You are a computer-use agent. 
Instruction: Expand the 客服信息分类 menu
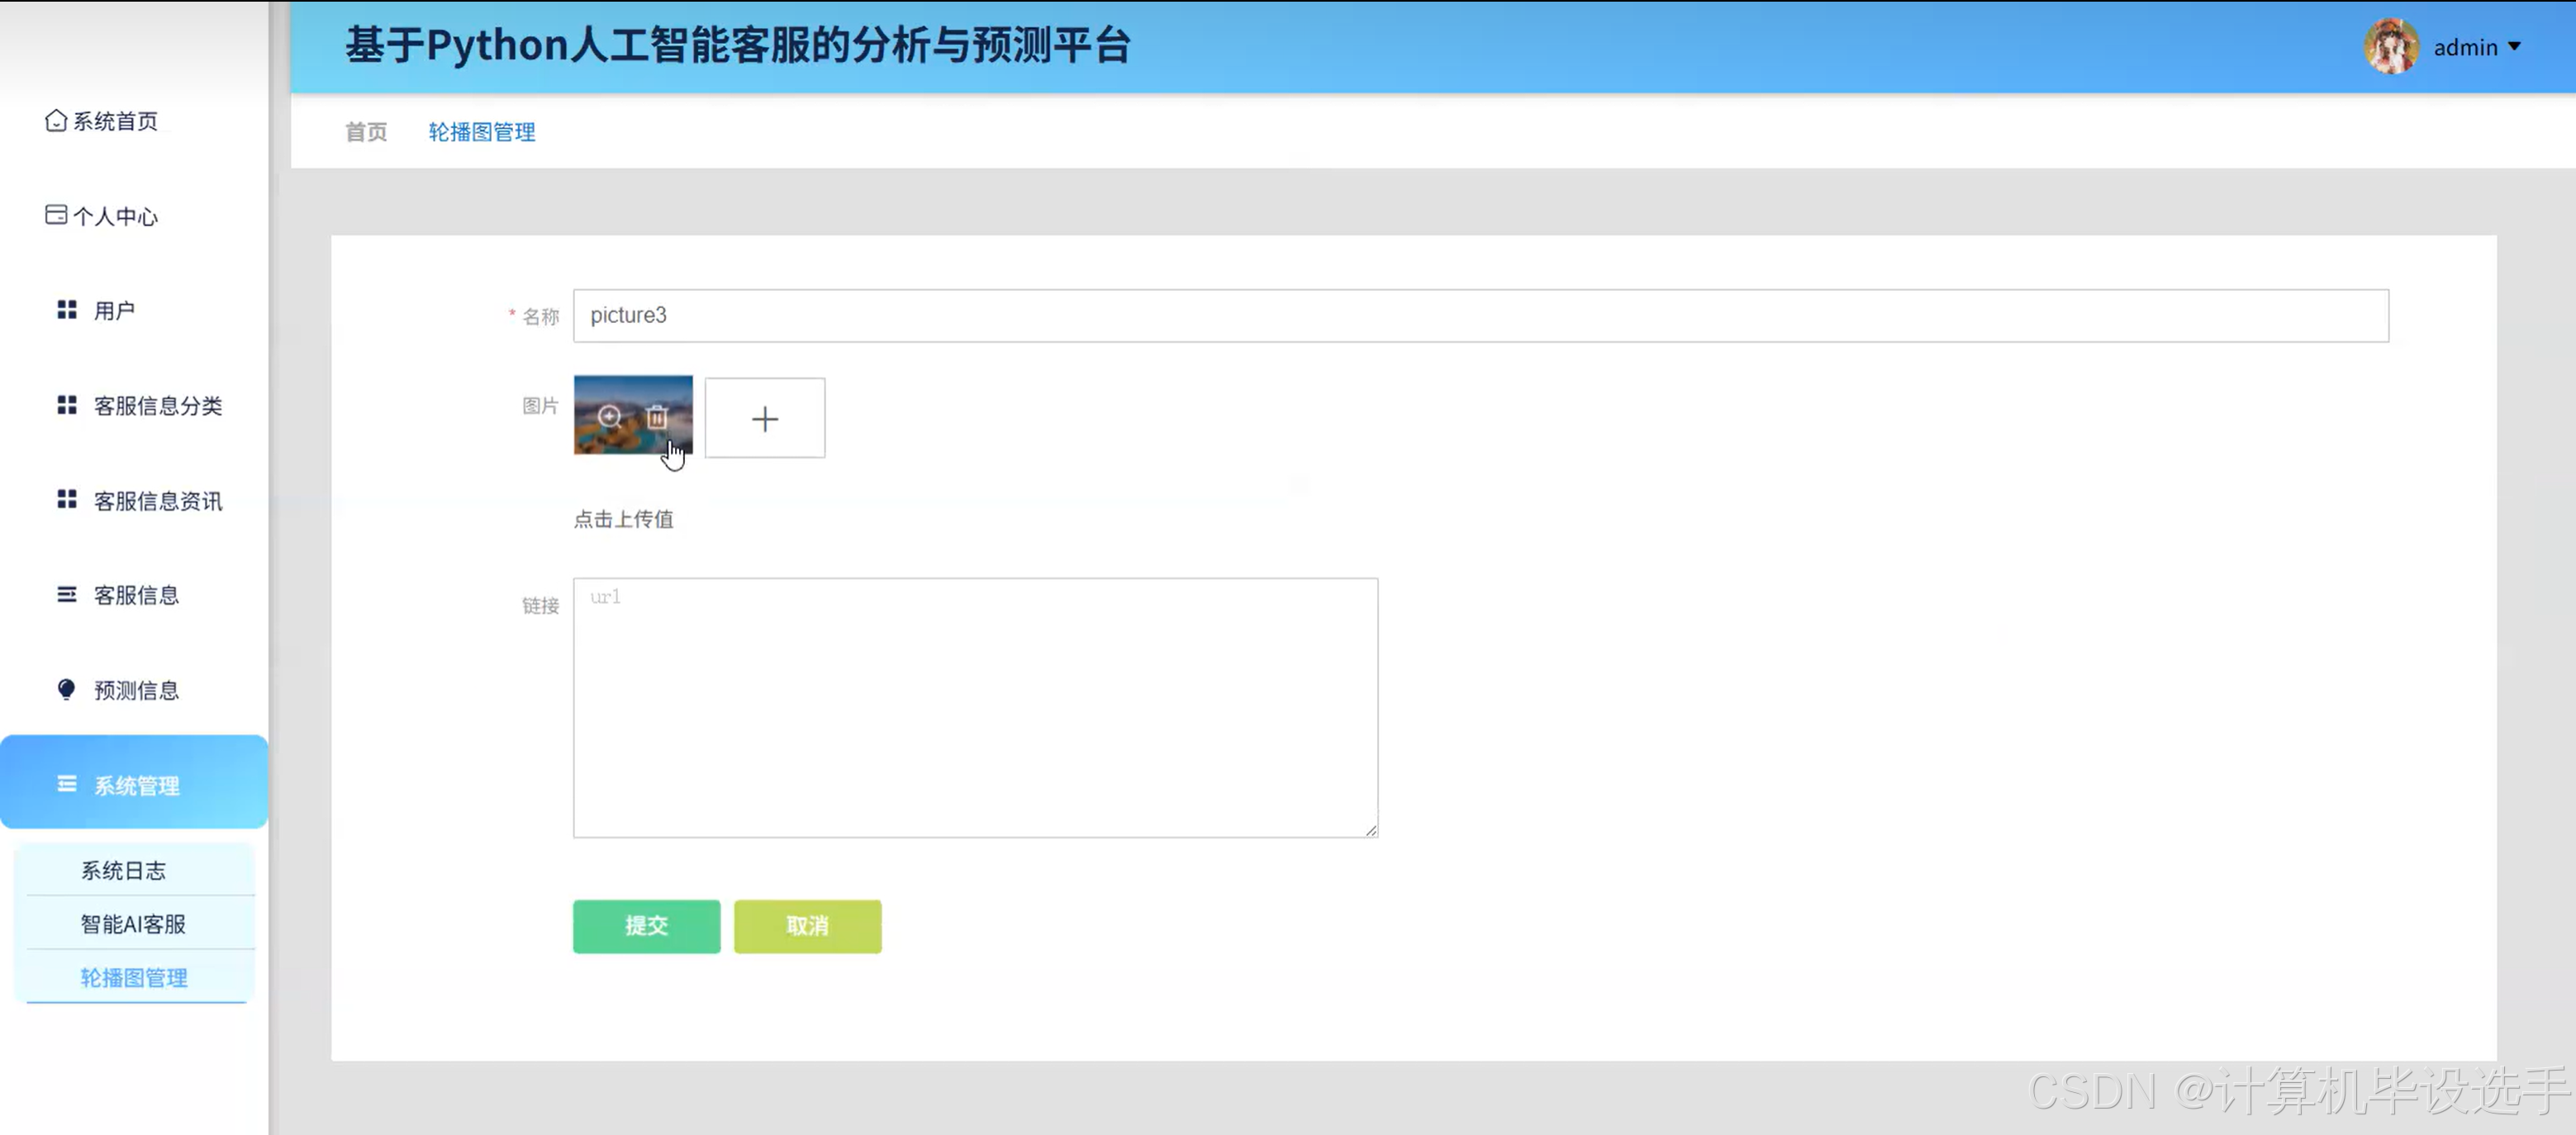coord(158,405)
